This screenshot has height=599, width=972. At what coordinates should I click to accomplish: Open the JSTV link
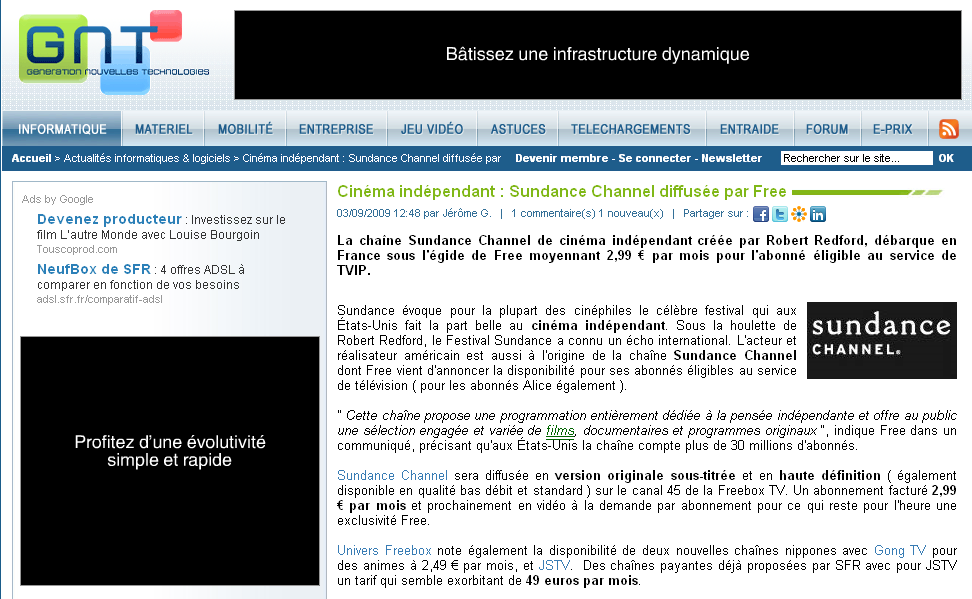(554, 566)
